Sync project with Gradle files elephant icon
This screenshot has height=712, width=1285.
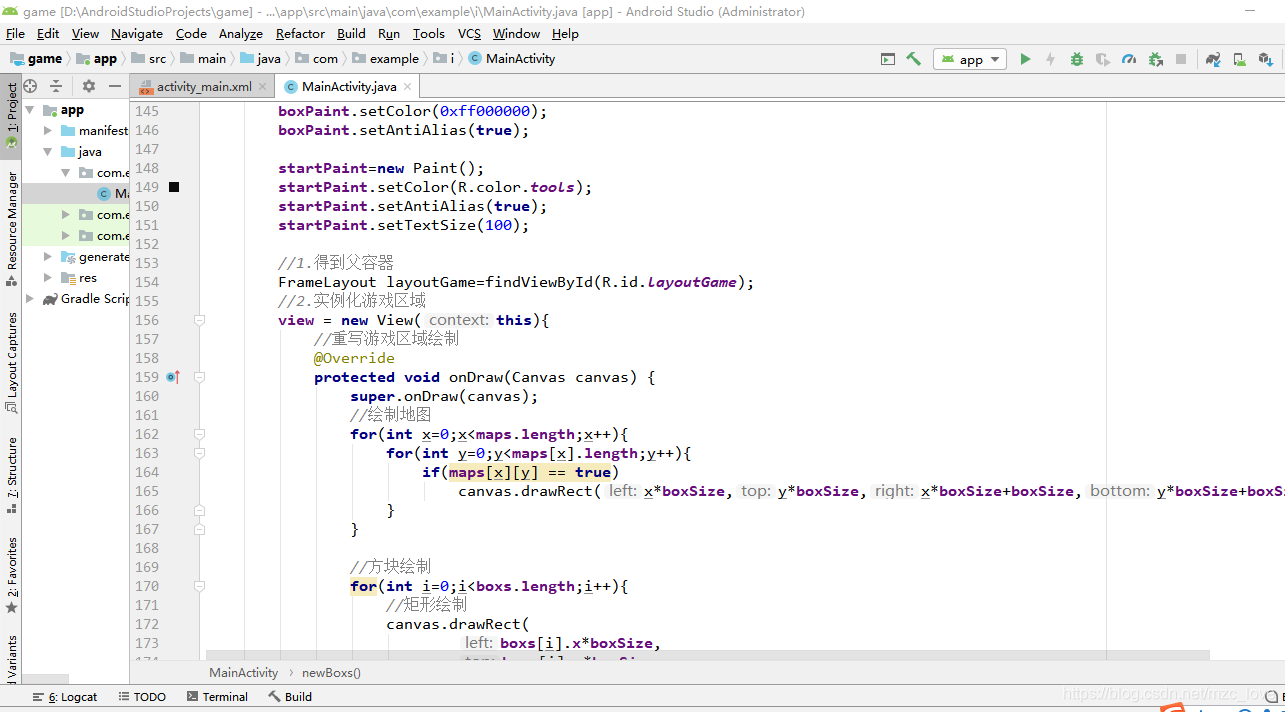tap(1213, 59)
